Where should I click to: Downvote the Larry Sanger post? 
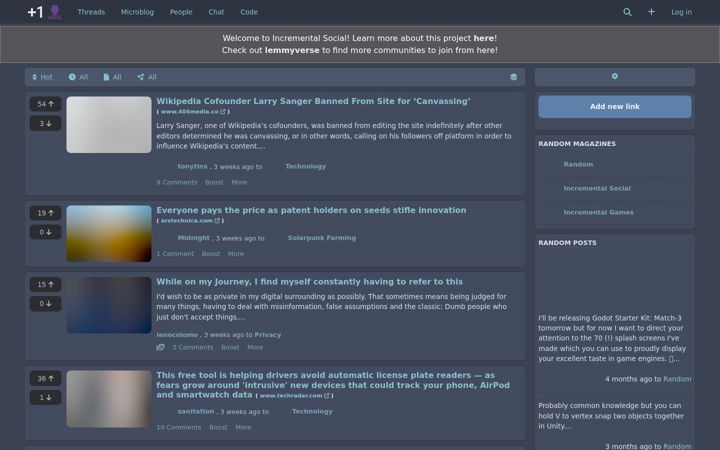(45, 124)
